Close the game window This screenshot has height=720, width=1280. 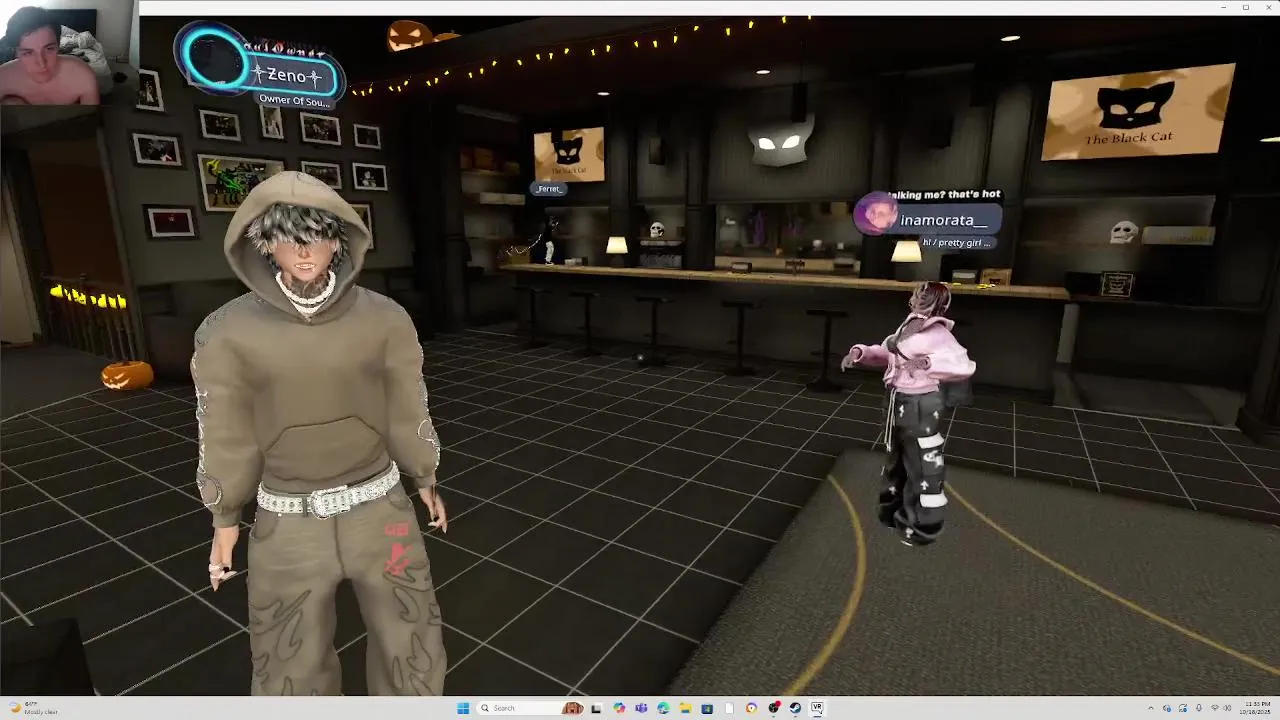1267,7
